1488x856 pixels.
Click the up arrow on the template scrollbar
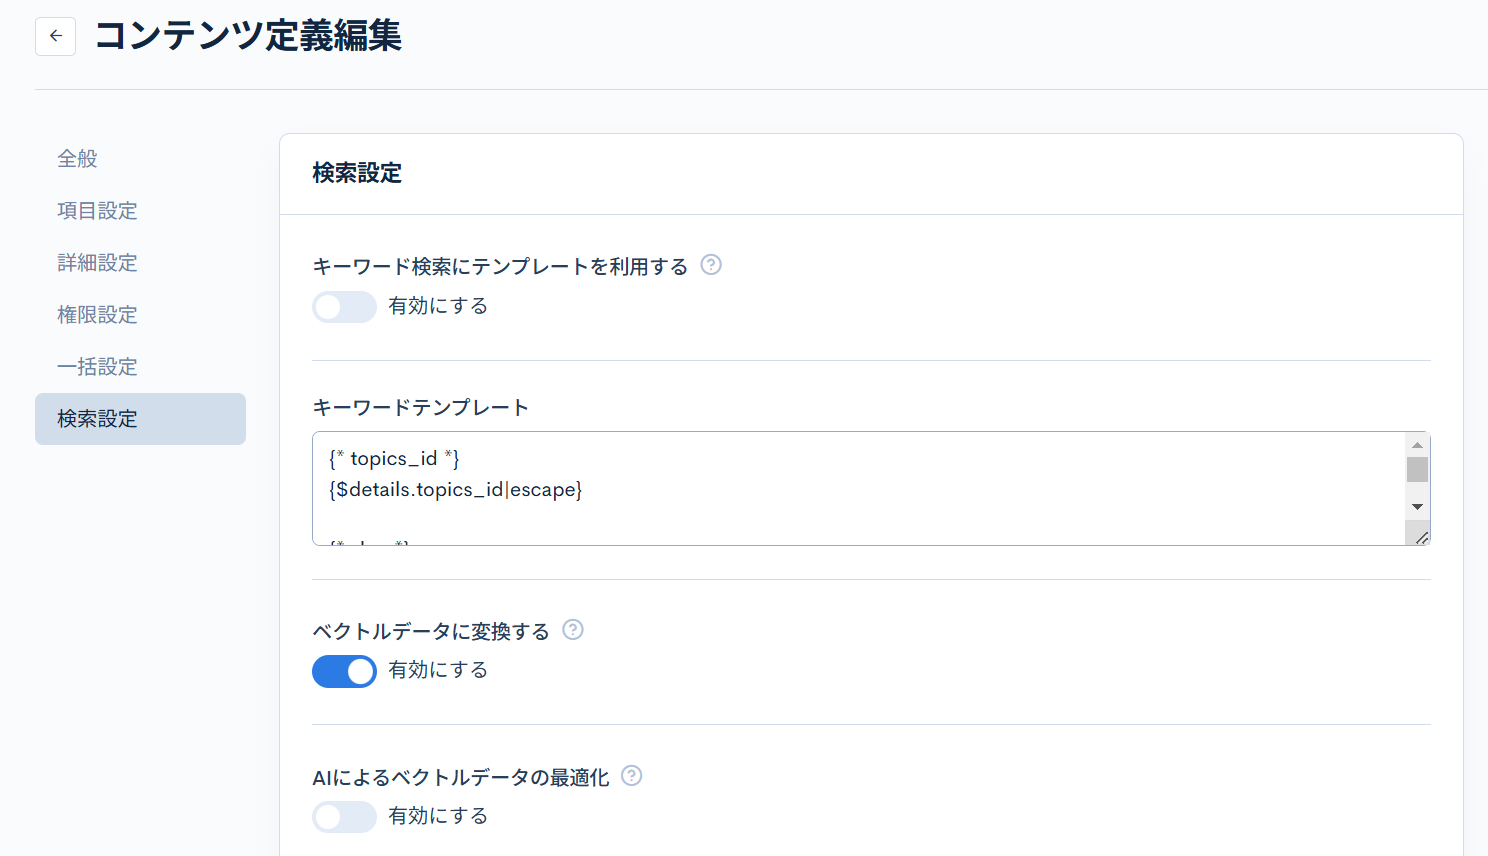tap(1417, 444)
